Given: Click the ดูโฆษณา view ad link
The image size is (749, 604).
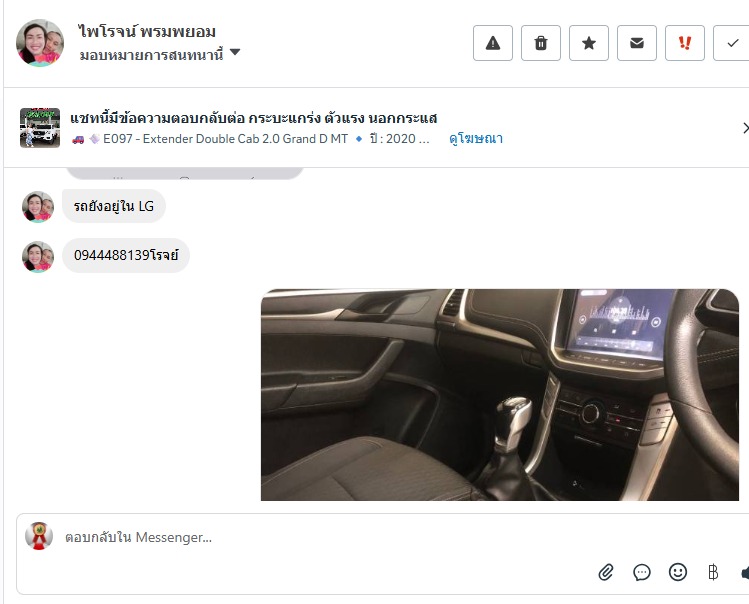Looking at the screenshot, I should (476, 139).
